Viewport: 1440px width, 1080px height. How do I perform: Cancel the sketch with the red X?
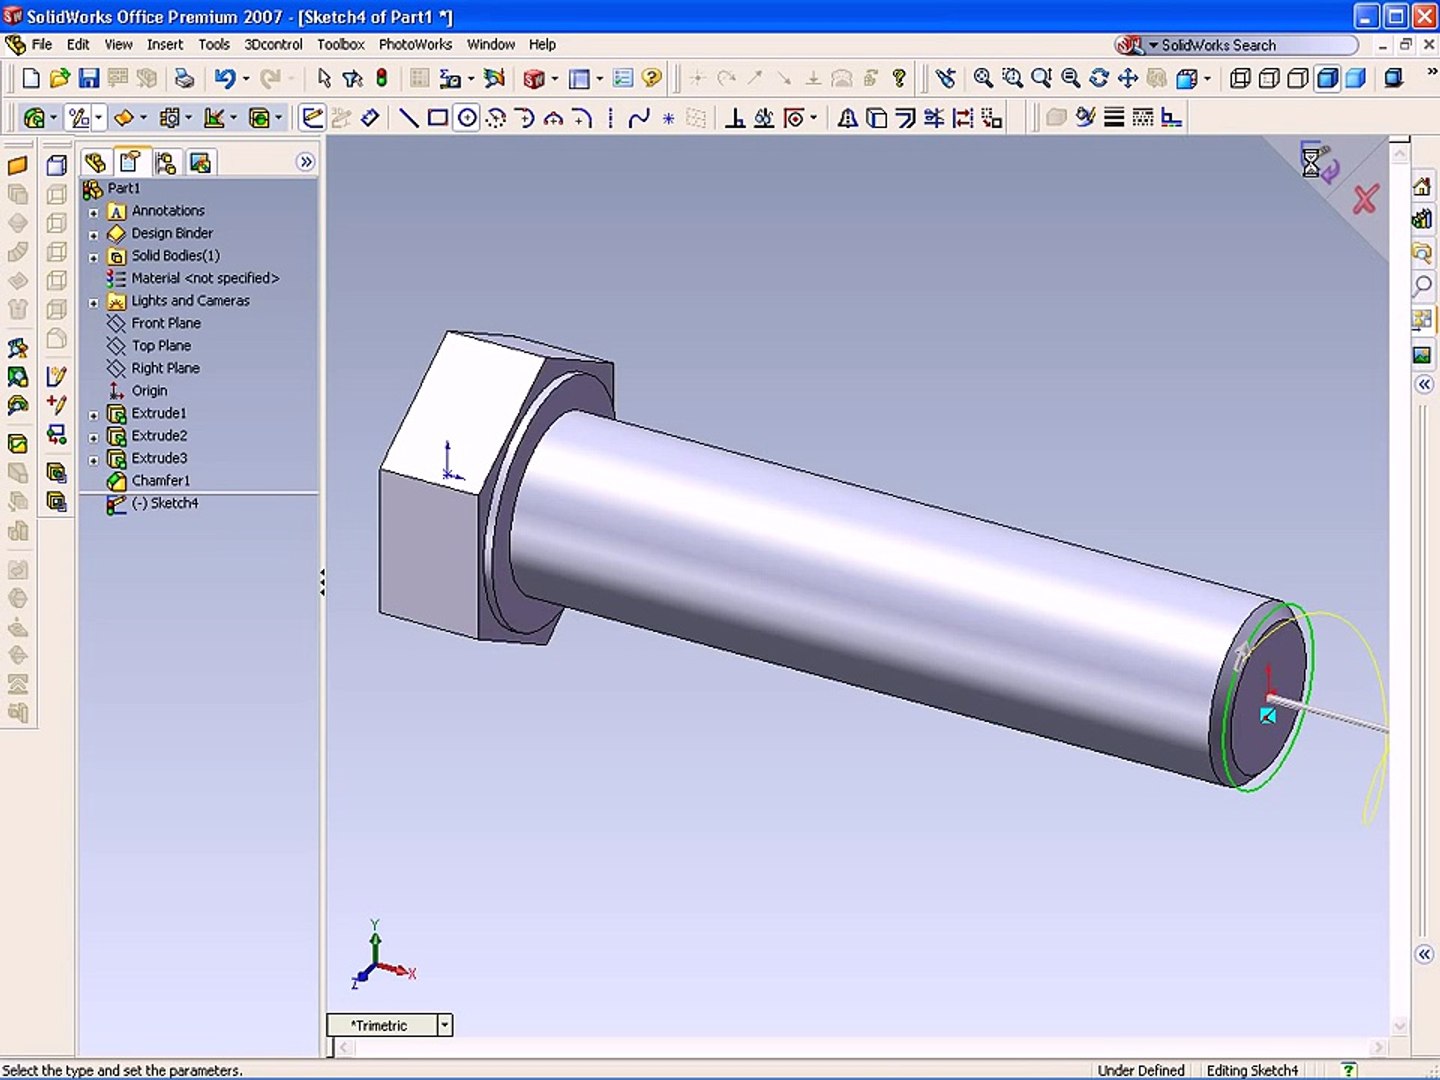pos(1364,199)
